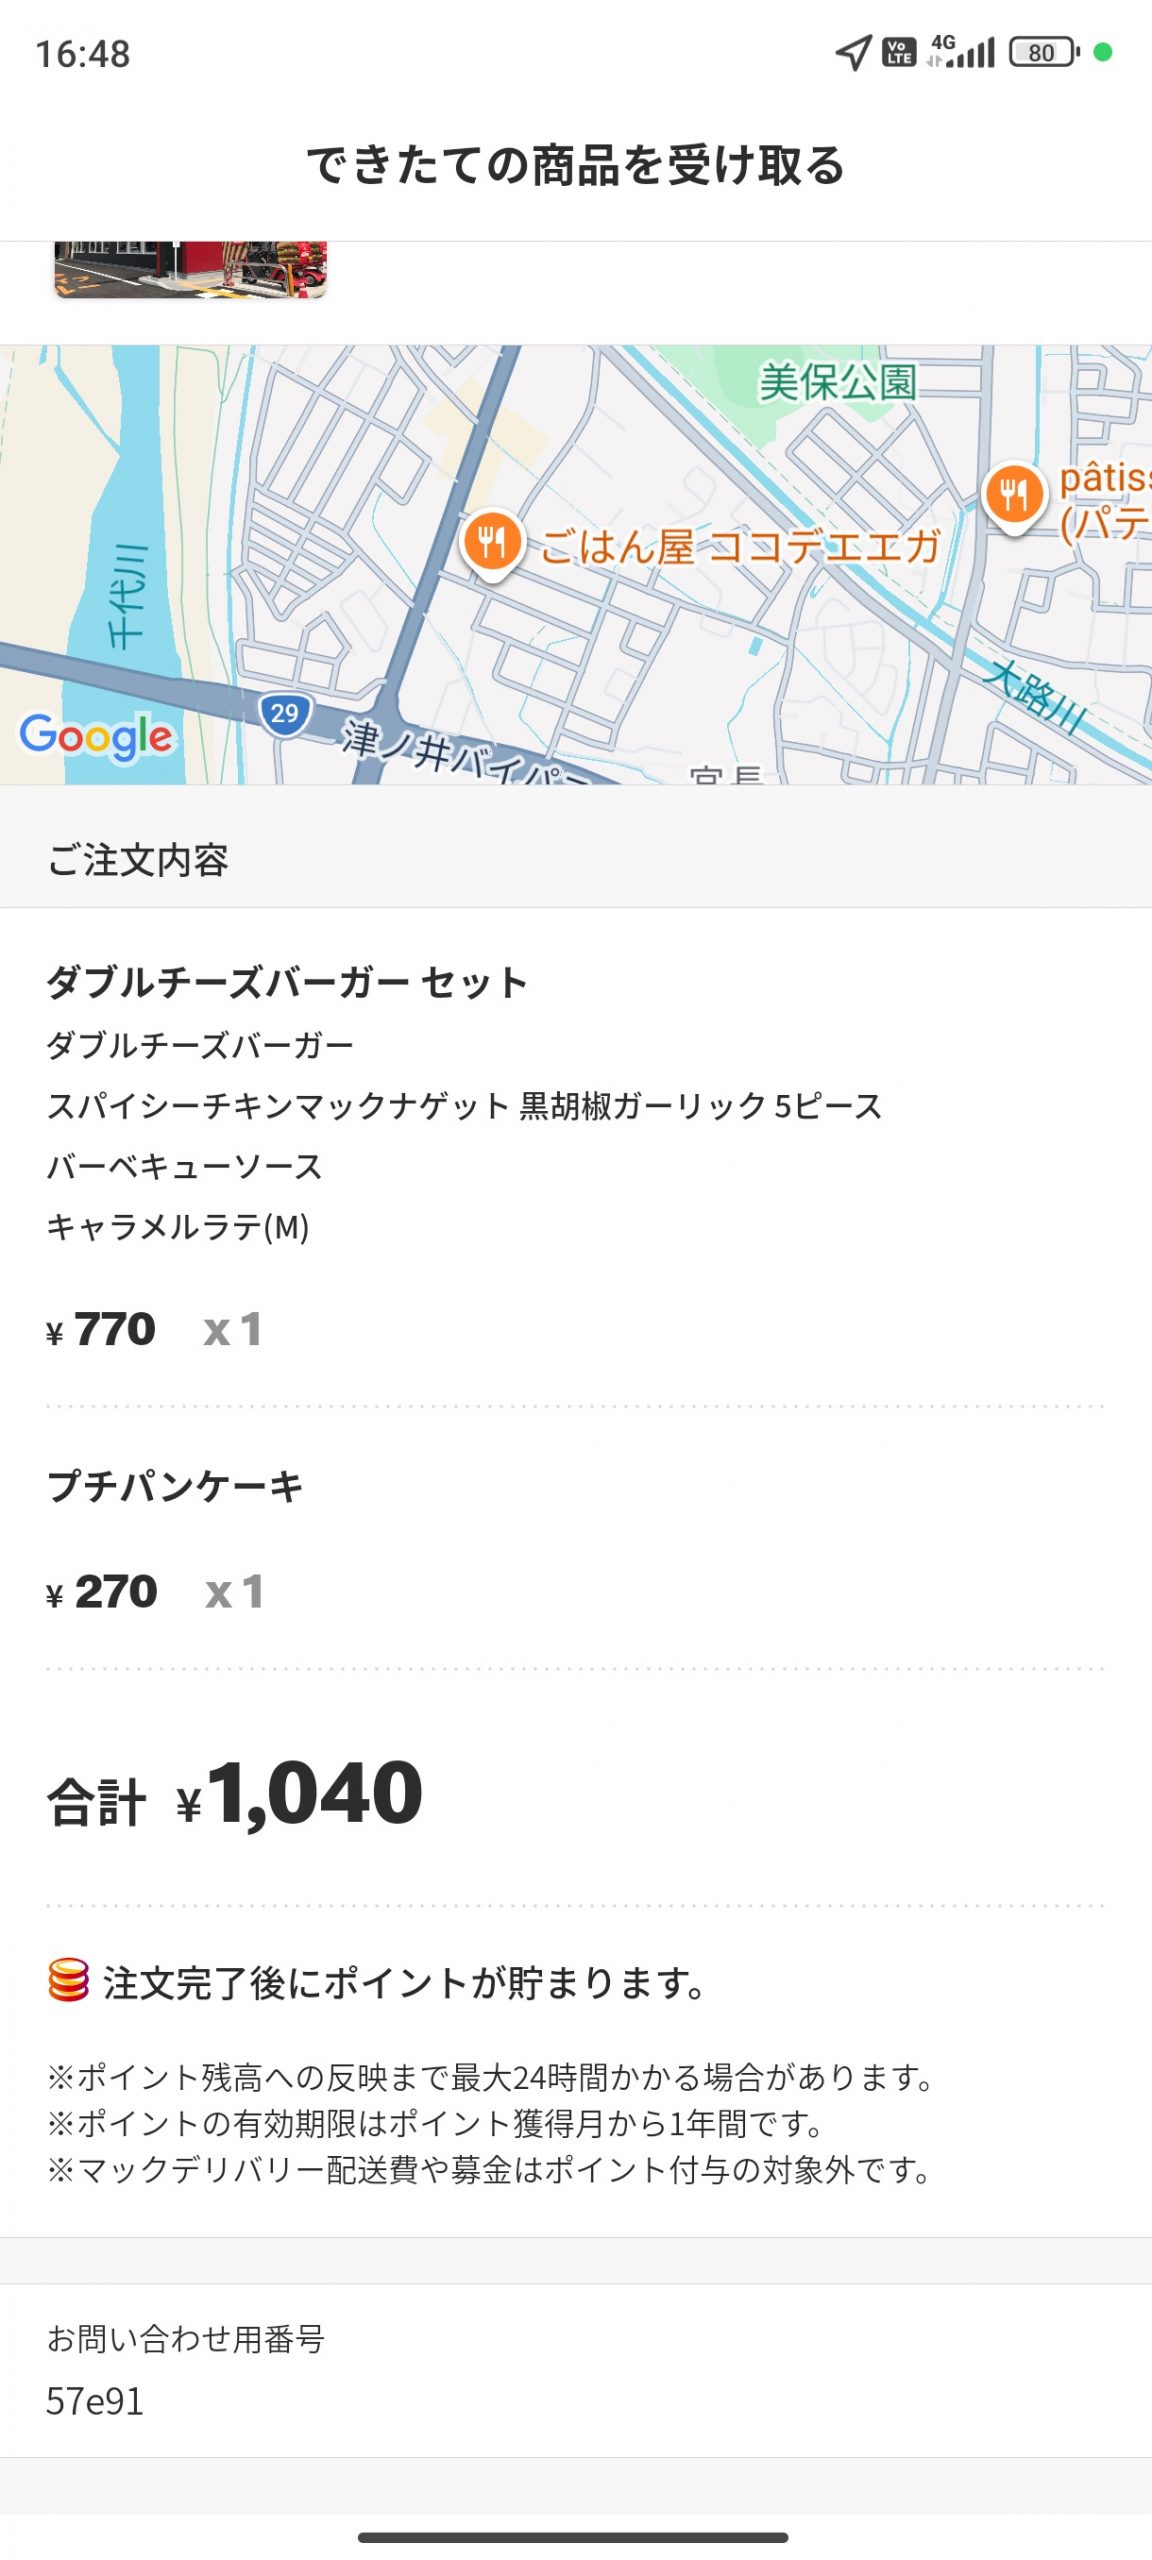Tap the 美保公園 park label on map
The image size is (1152, 2560).
(837, 383)
